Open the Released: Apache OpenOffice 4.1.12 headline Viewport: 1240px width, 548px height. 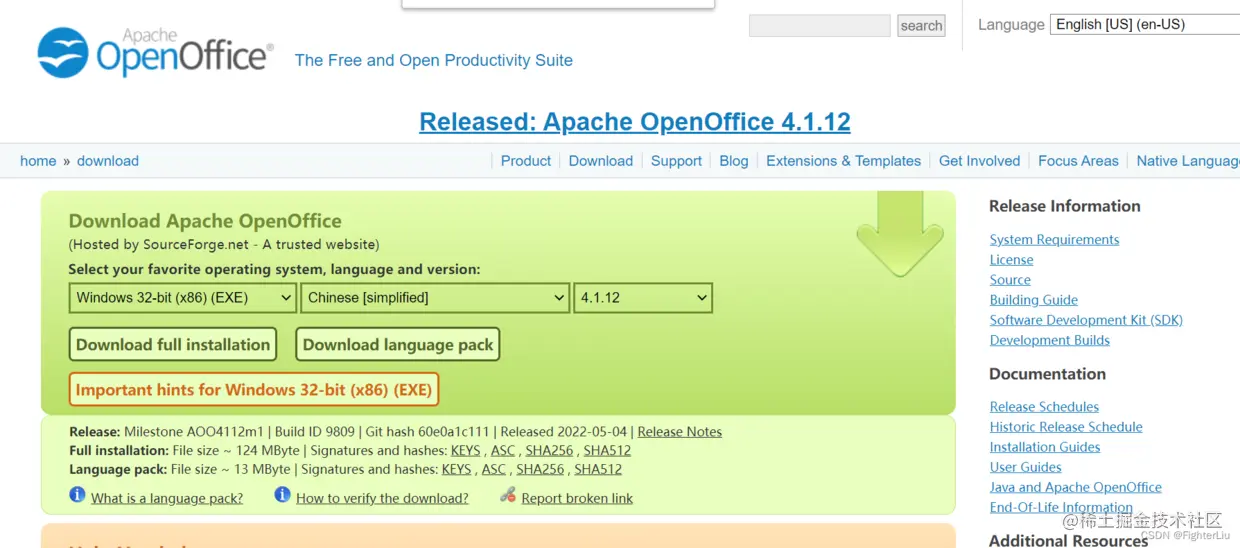635,122
